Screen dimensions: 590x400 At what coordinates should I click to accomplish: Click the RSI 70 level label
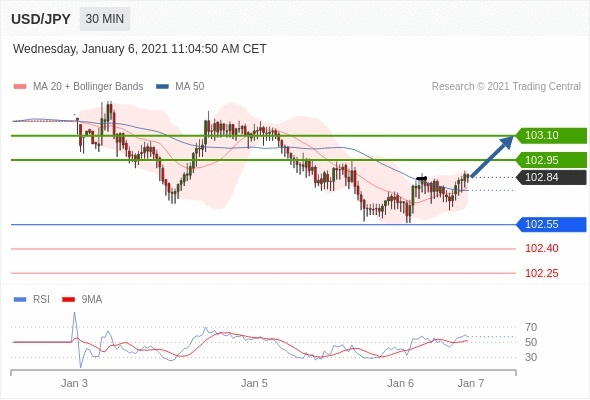click(x=531, y=327)
